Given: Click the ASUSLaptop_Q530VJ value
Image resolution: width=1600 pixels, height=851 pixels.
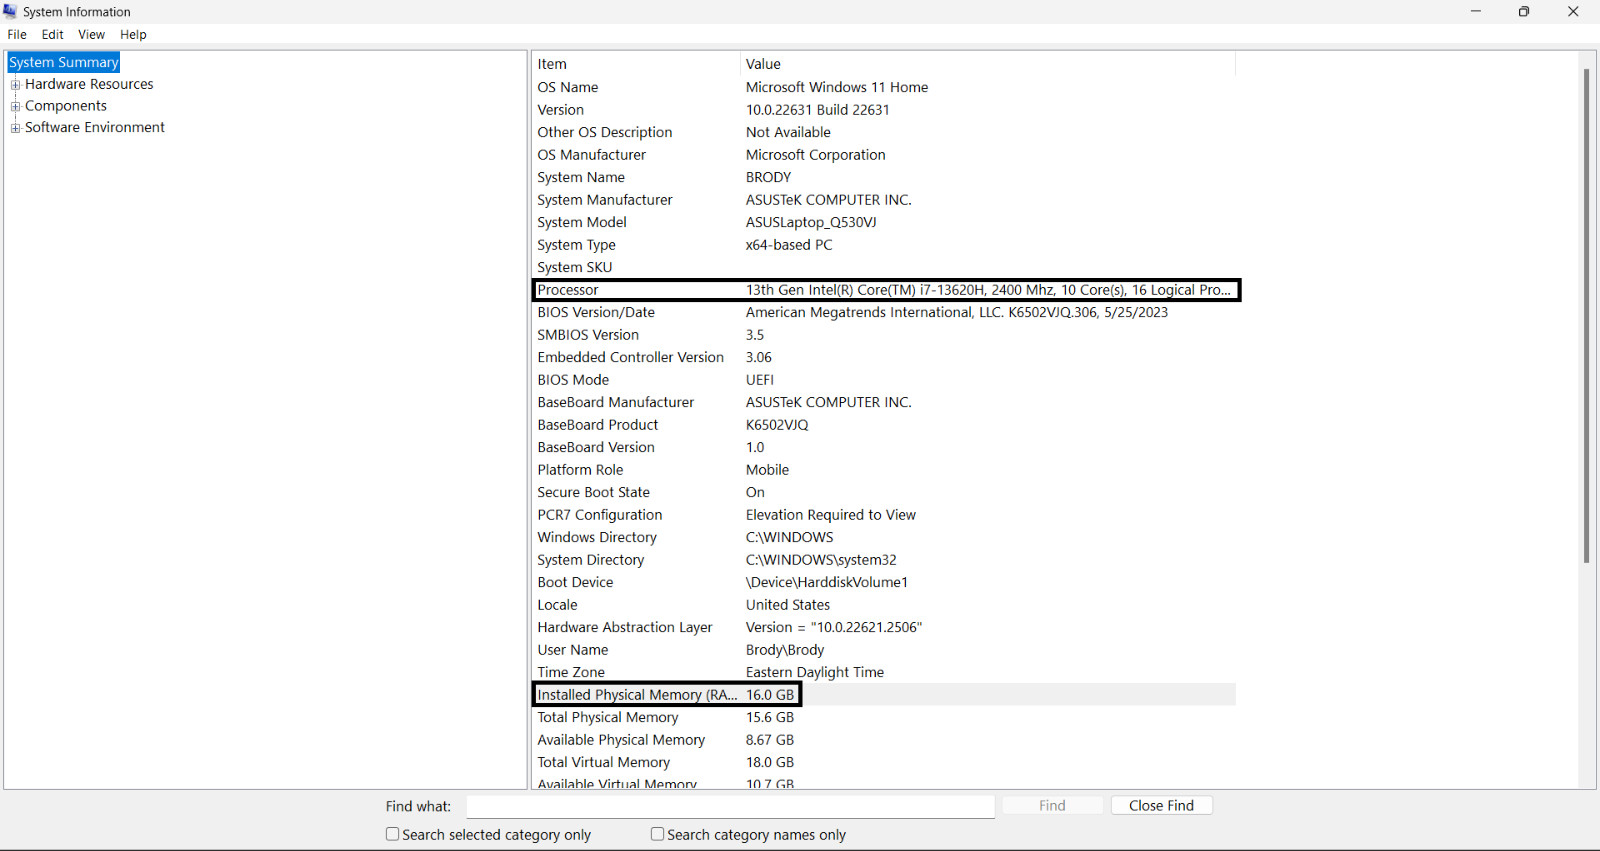Looking at the screenshot, I should coord(811,222).
